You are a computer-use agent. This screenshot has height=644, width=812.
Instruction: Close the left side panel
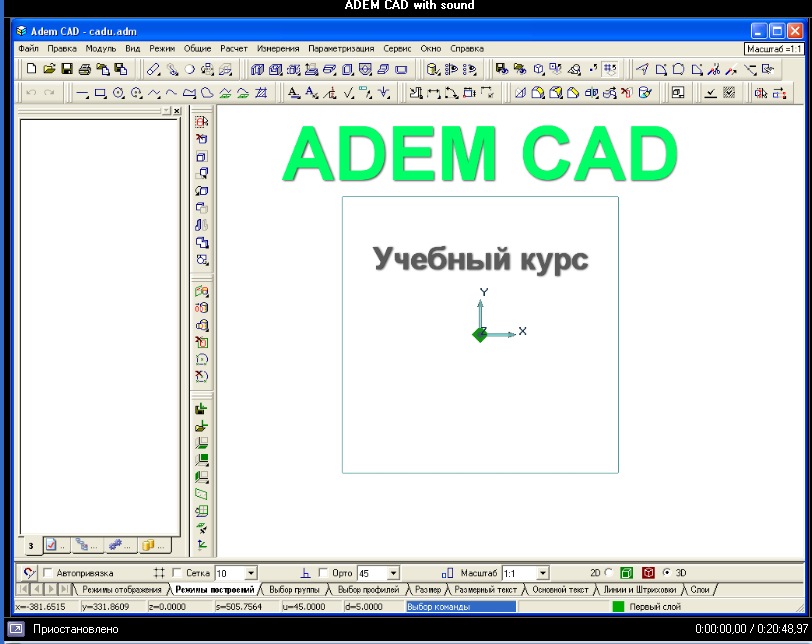(x=177, y=111)
